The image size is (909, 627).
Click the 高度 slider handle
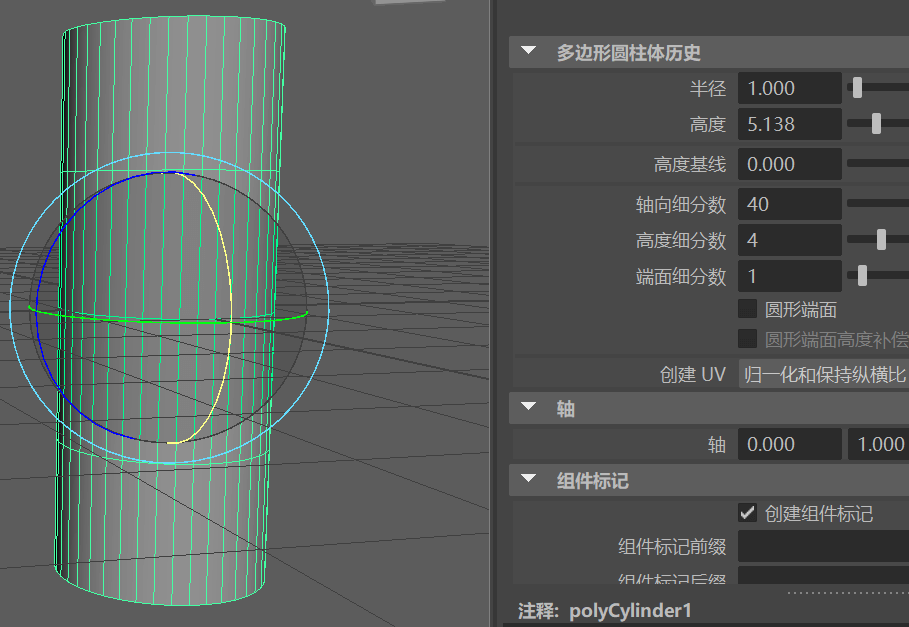[877, 123]
